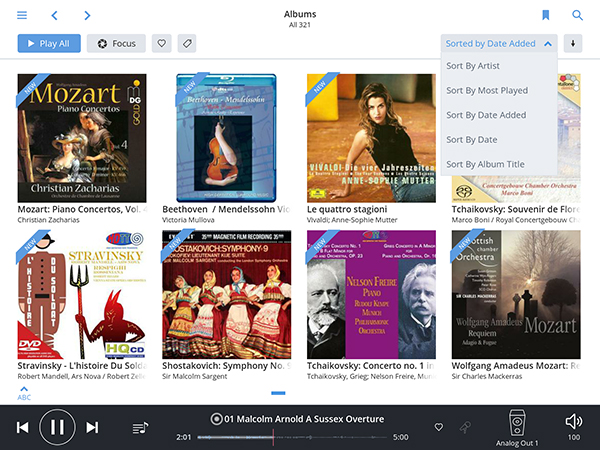Choose Sort By Date Added option
This screenshot has width=600, height=450.
499,115
